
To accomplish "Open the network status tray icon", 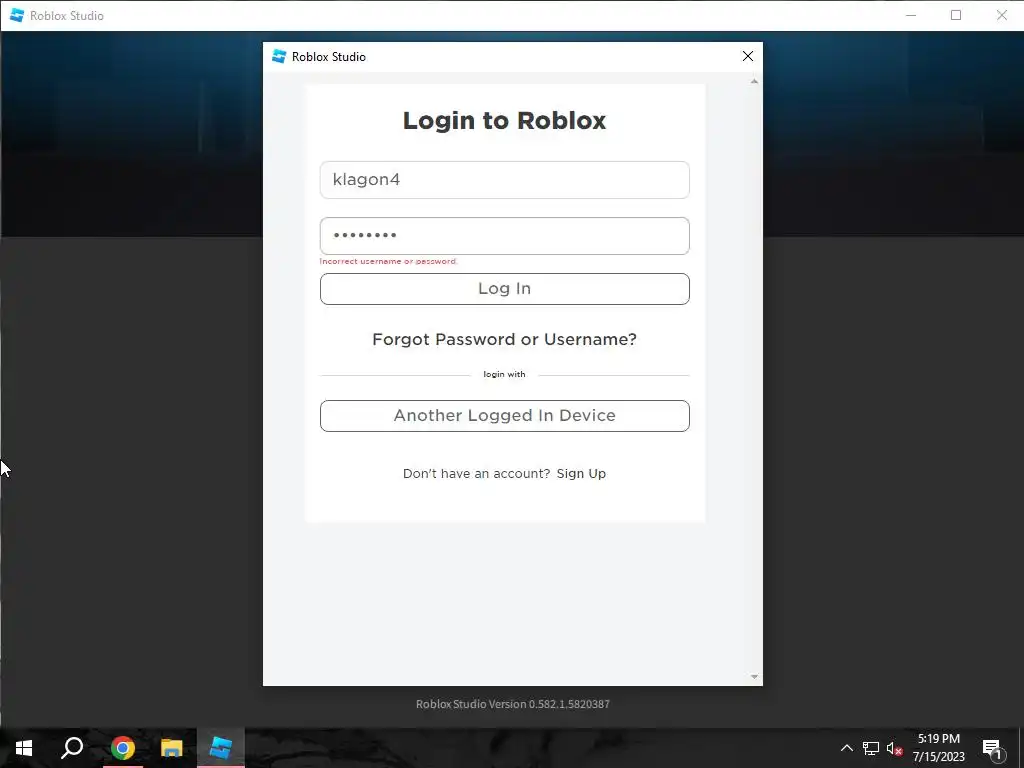I will pyautogui.click(x=871, y=748).
